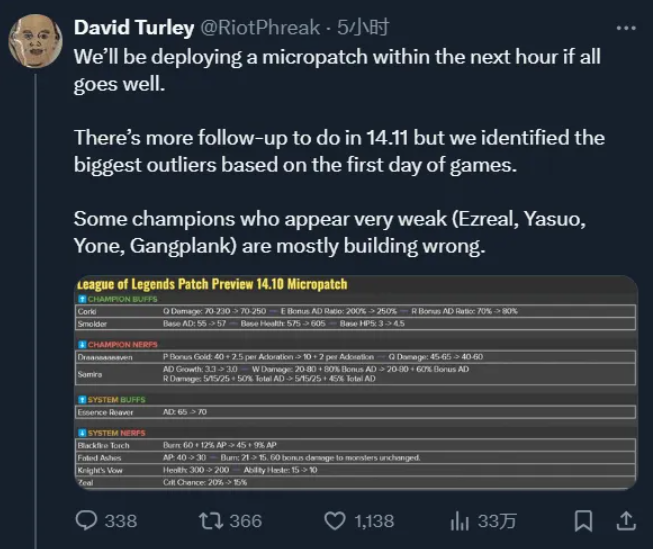This screenshot has width=653, height=549.
Task: Open tweet timestamp 5小时
Action: click(363, 27)
